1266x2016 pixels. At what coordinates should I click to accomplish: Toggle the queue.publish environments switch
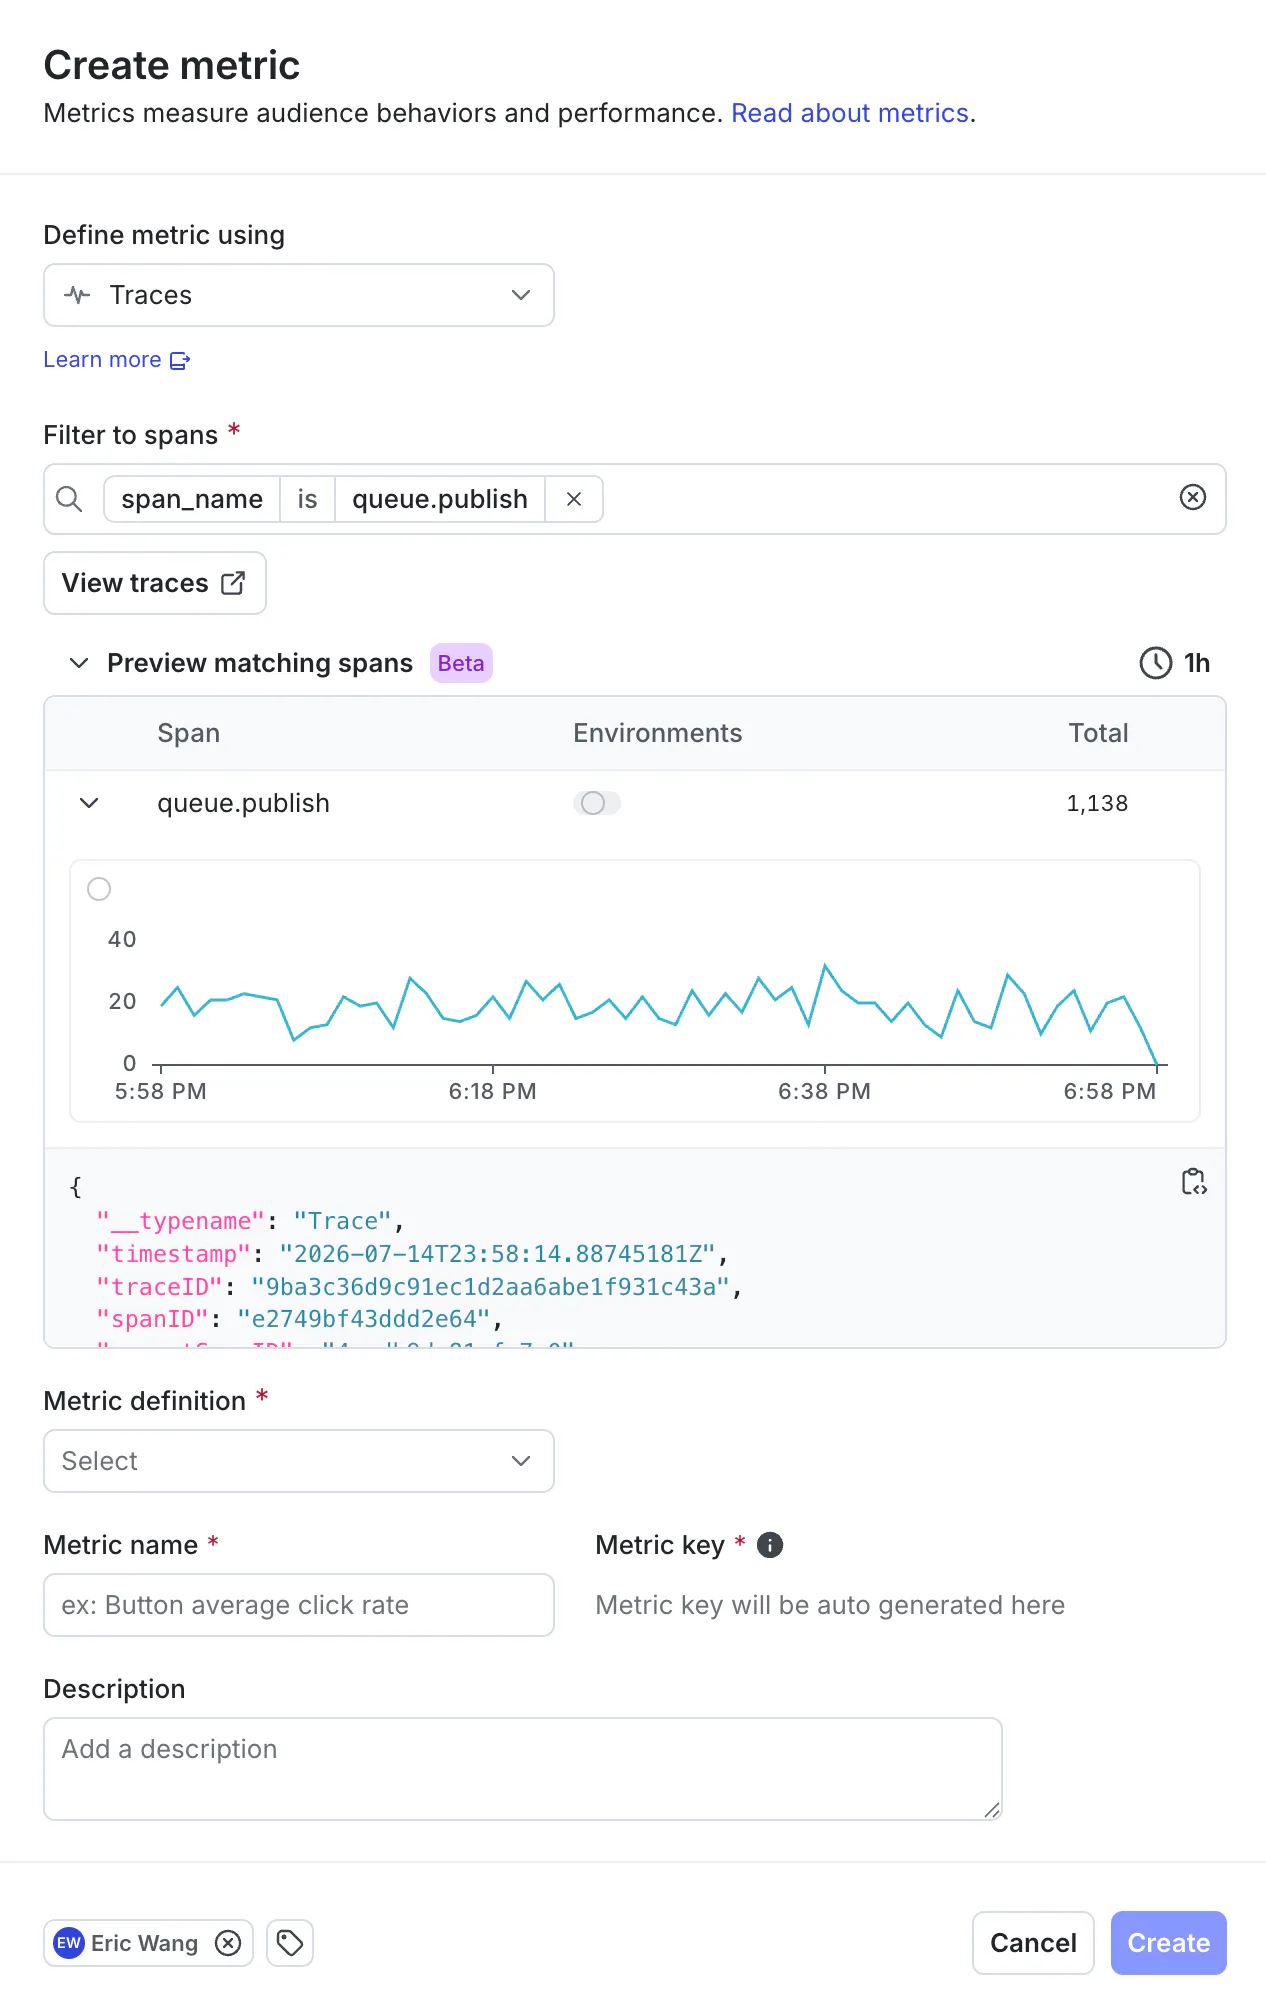pyautogui.click(x=597, y=803)
